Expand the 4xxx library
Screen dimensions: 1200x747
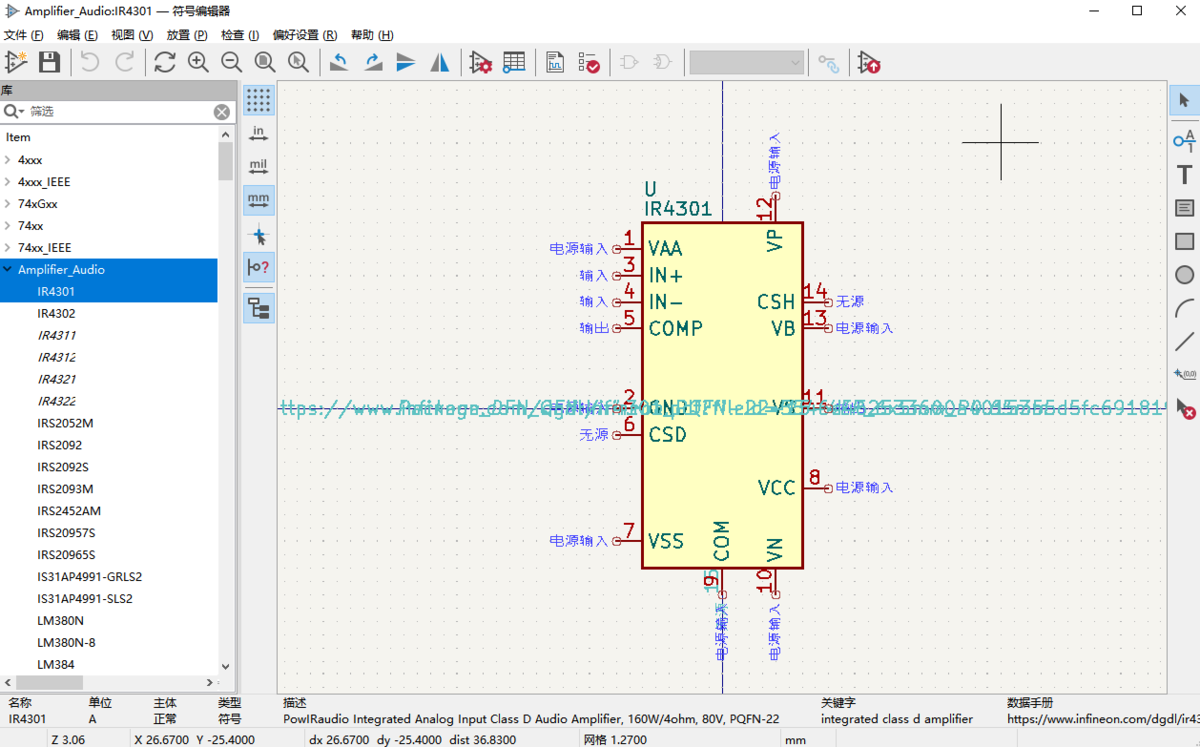pos(9,159)
